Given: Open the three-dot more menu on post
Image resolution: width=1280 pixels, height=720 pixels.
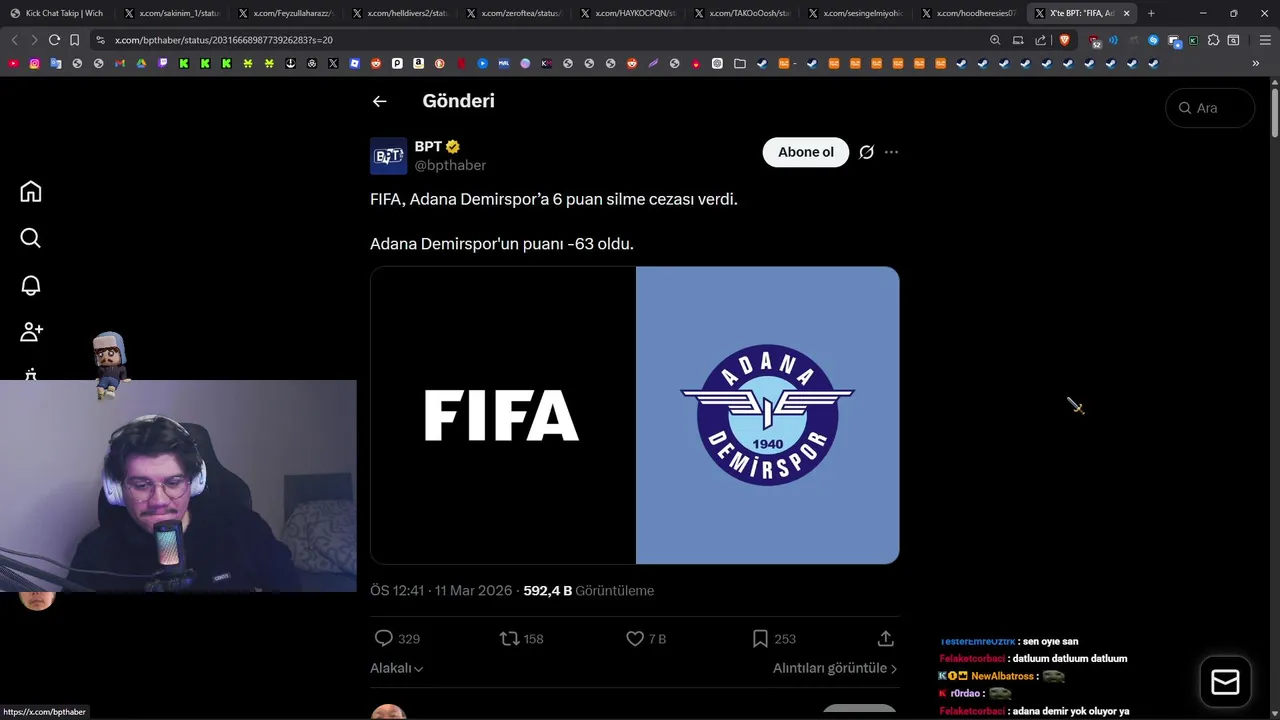Looking at the screenshot, I should pos(891,152).
